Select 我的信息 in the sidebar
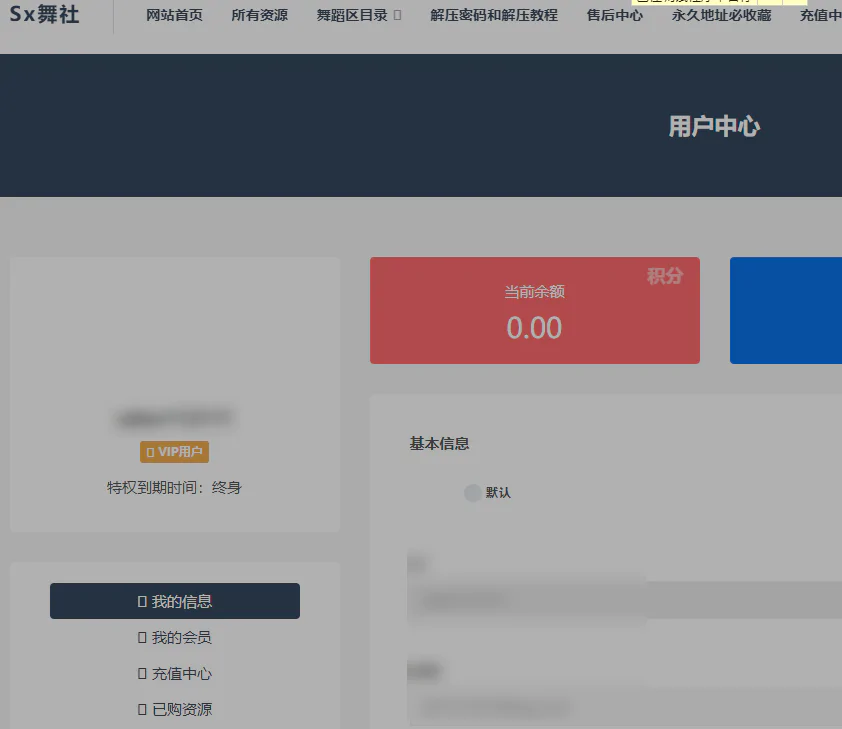This screenshot has width=842, height=729. point(175,601)
